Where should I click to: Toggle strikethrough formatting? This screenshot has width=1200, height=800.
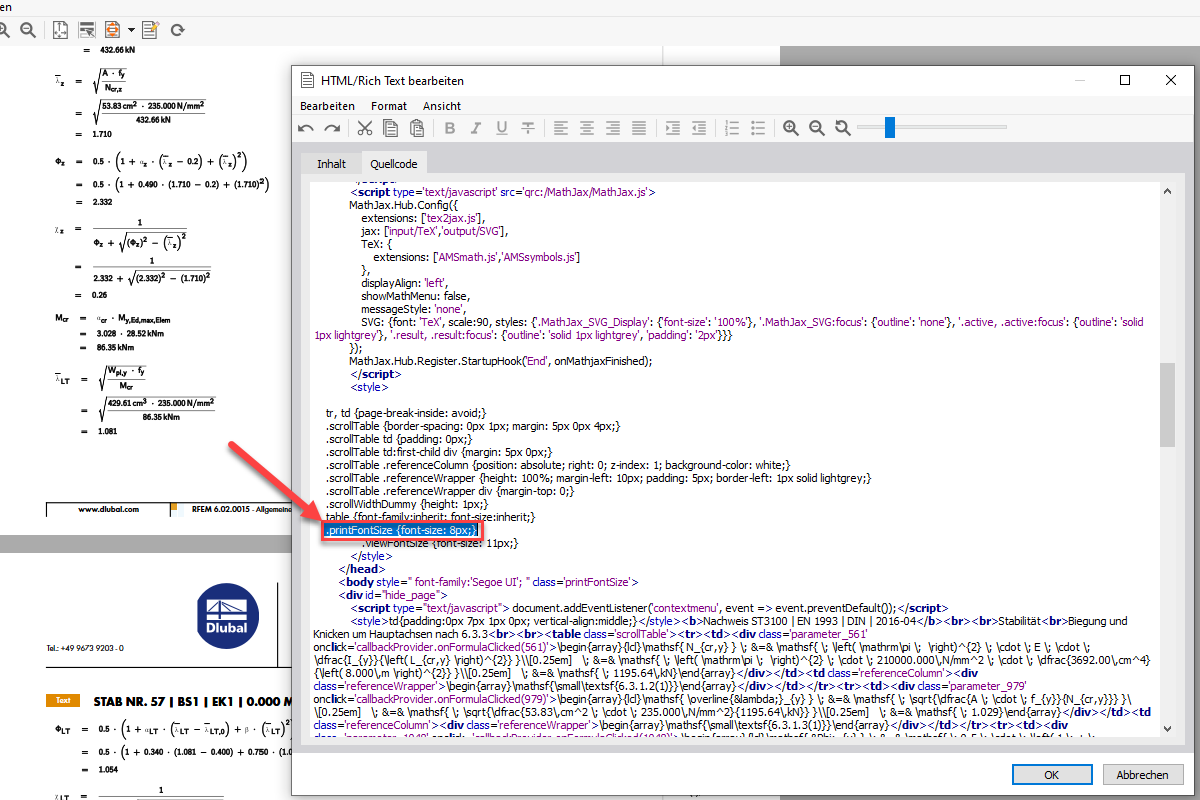[x=528, y=128]
